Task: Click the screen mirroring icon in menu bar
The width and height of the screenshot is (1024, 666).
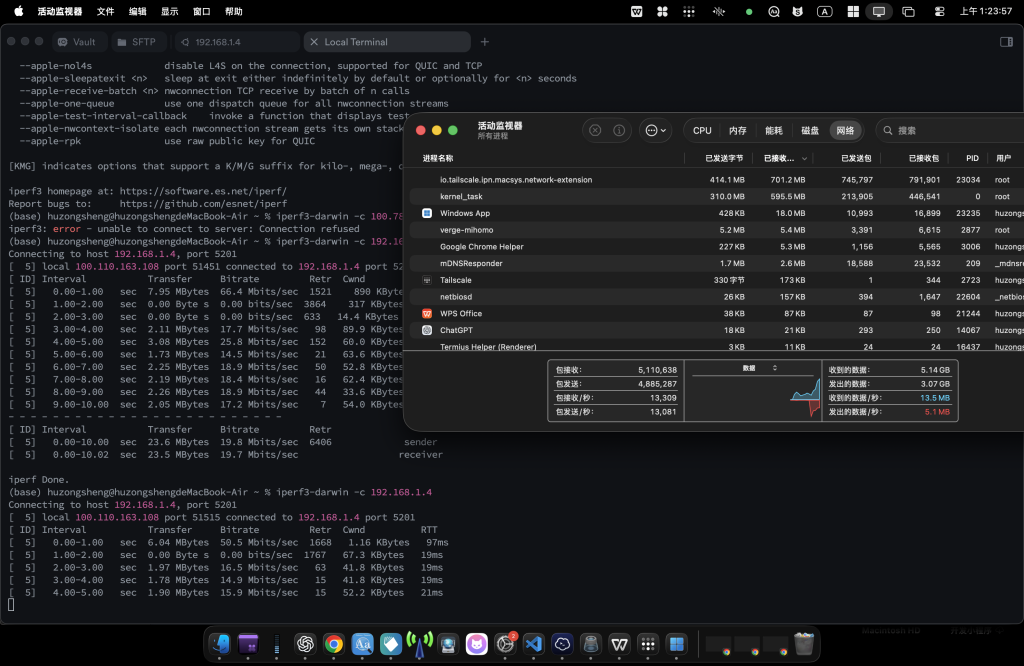Action: click(878, 11)
